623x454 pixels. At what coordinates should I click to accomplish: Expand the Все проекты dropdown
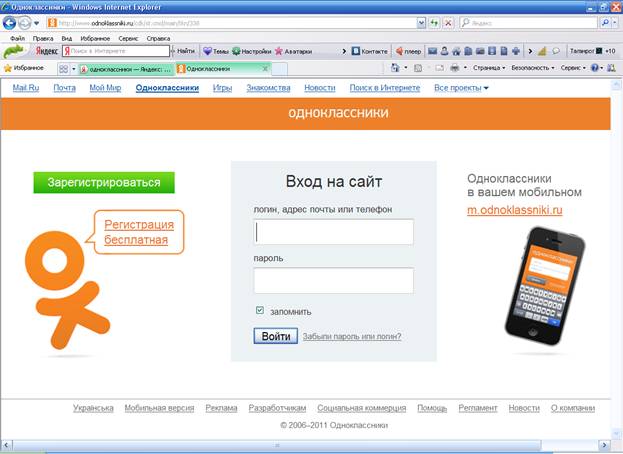[x=461, y=88]
